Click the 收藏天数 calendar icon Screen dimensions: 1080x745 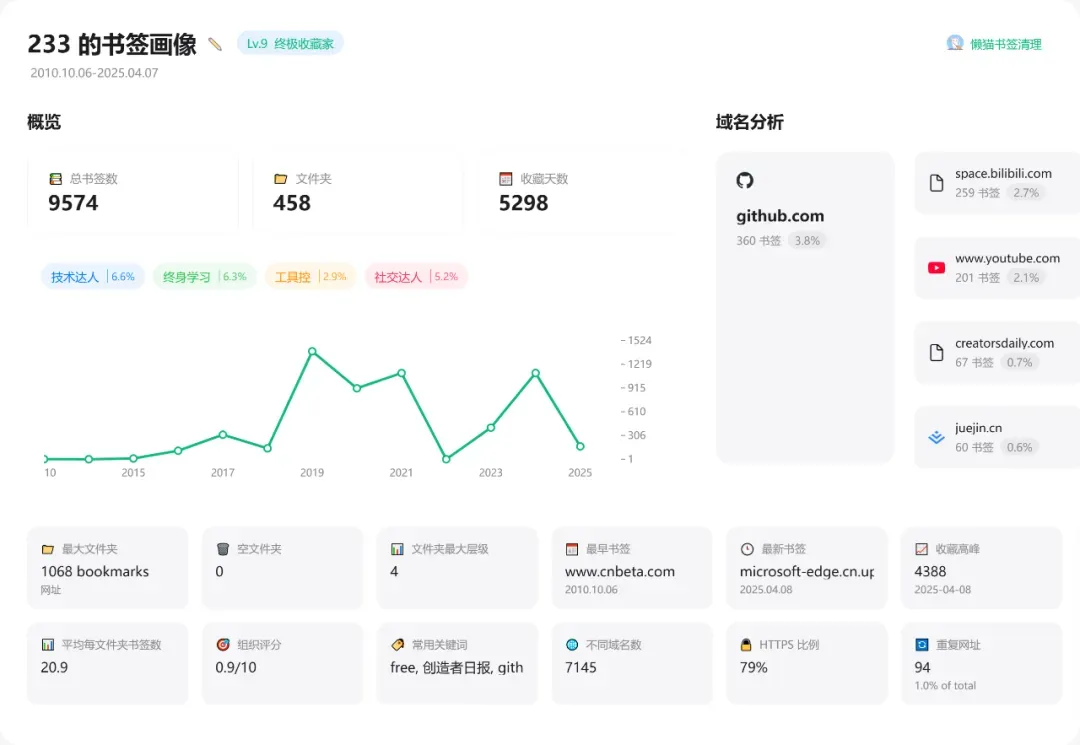506,179
